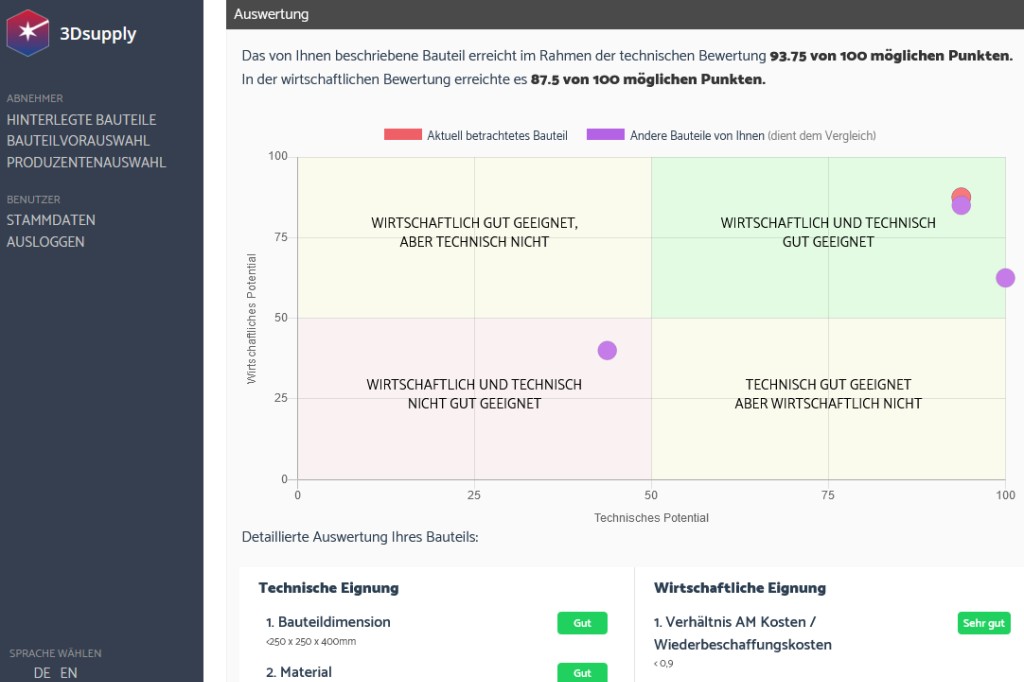1024x682 pixels.
Task: Select the red current-part data point
Action: coord(961,195)
